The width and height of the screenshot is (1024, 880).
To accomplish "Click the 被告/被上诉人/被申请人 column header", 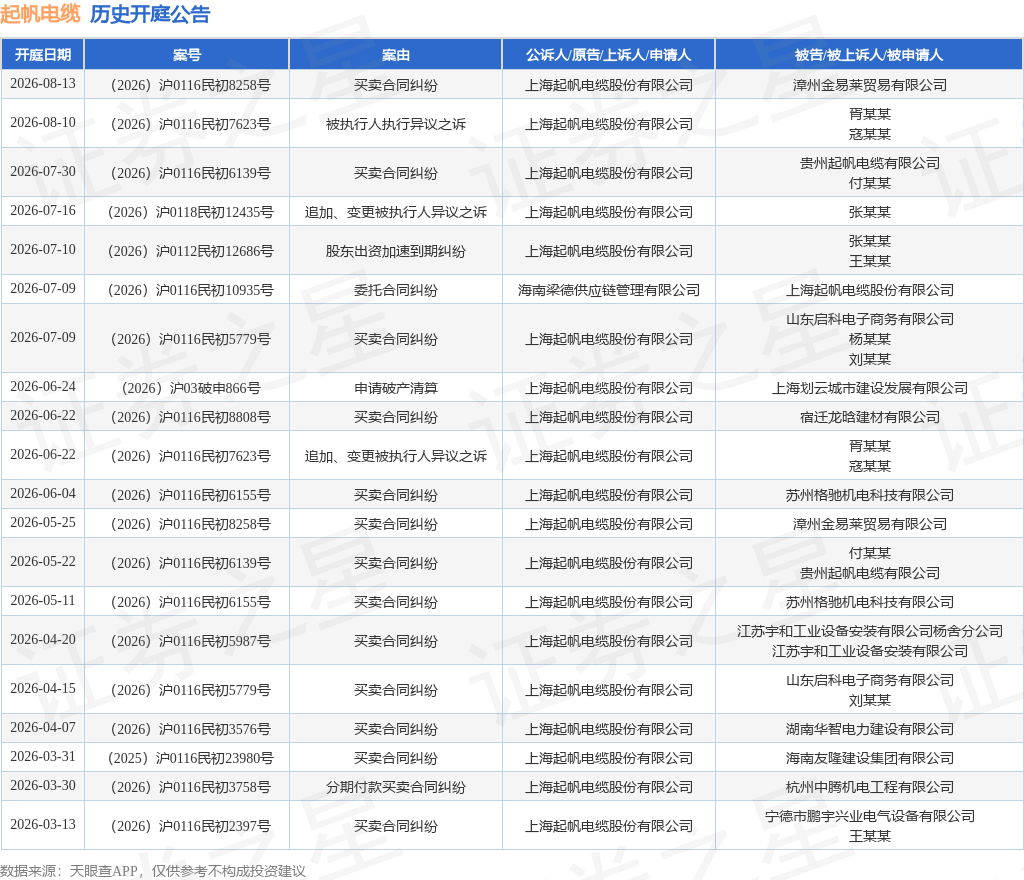I will (869, 55).
